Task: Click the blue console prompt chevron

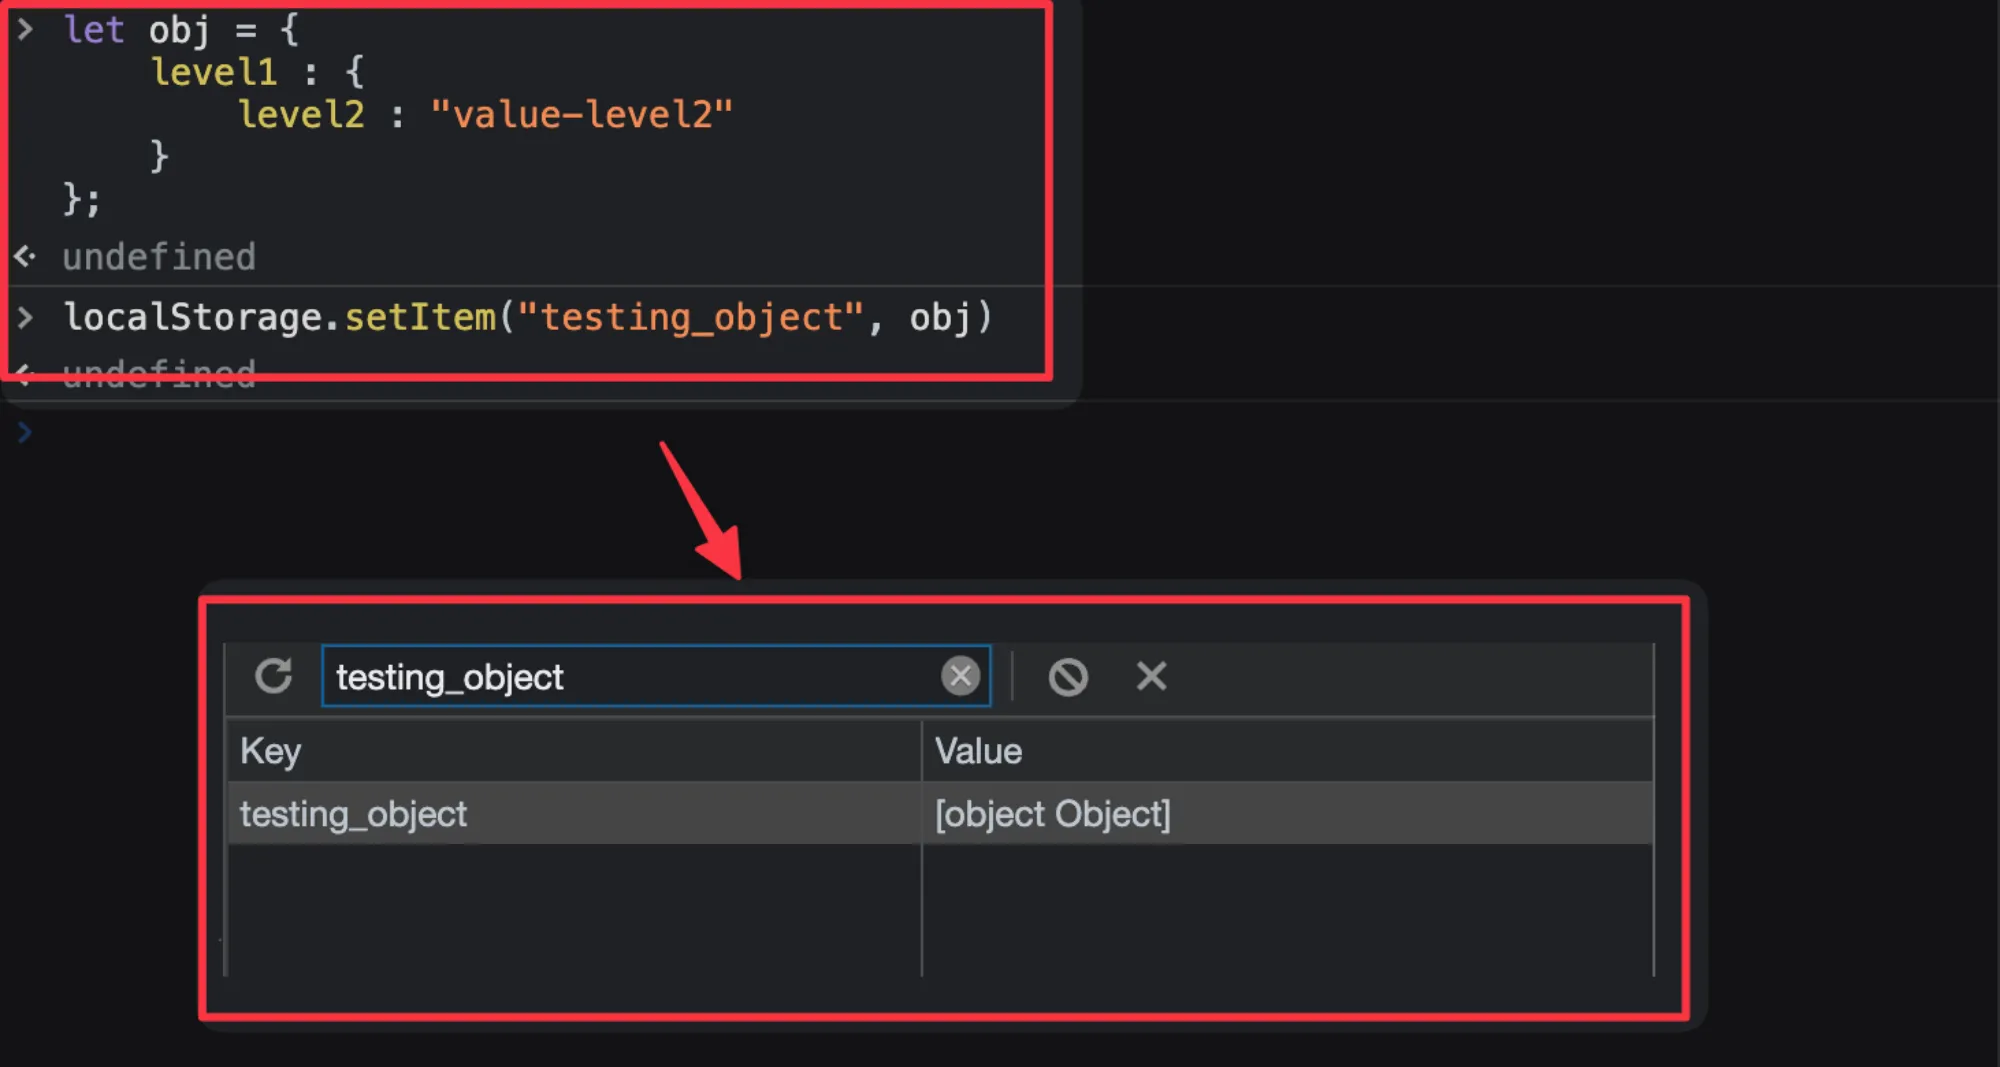Action: pyautogui.click(x=25, y=432)
